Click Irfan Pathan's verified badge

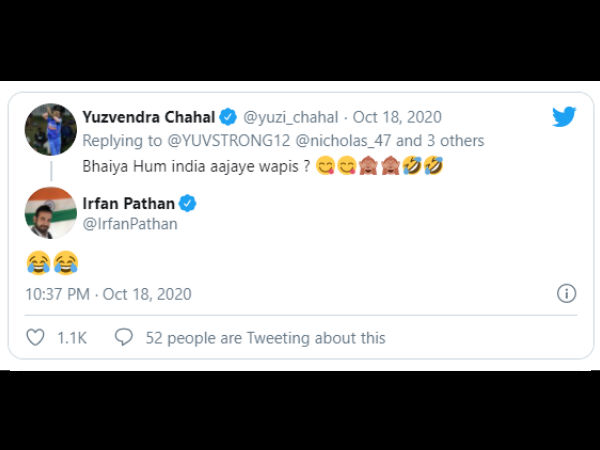[x=187, y=203]
